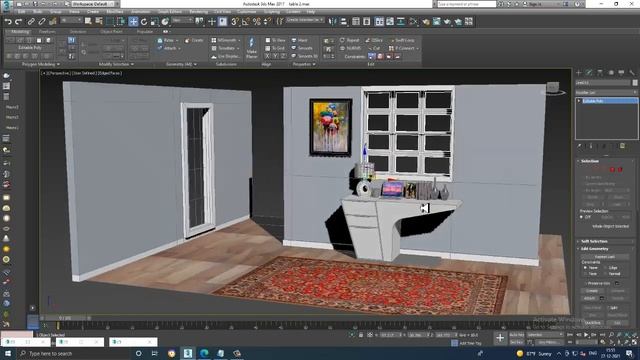Click the time slider handle

click(64, 318)
